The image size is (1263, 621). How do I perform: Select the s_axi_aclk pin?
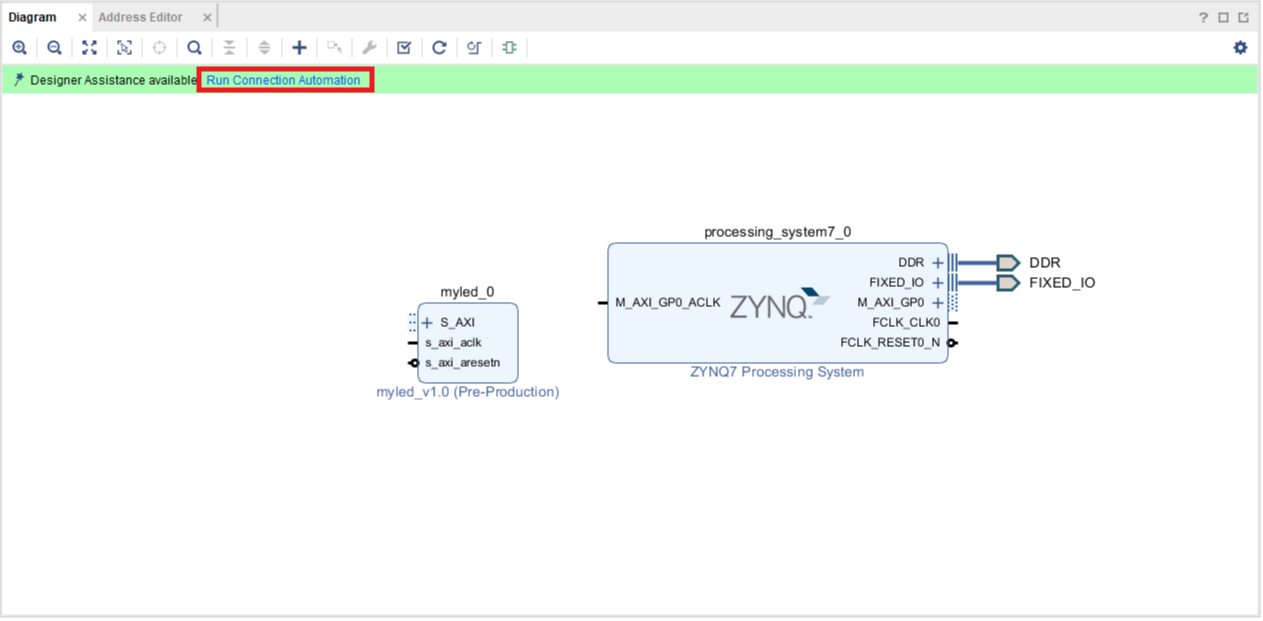453,342
